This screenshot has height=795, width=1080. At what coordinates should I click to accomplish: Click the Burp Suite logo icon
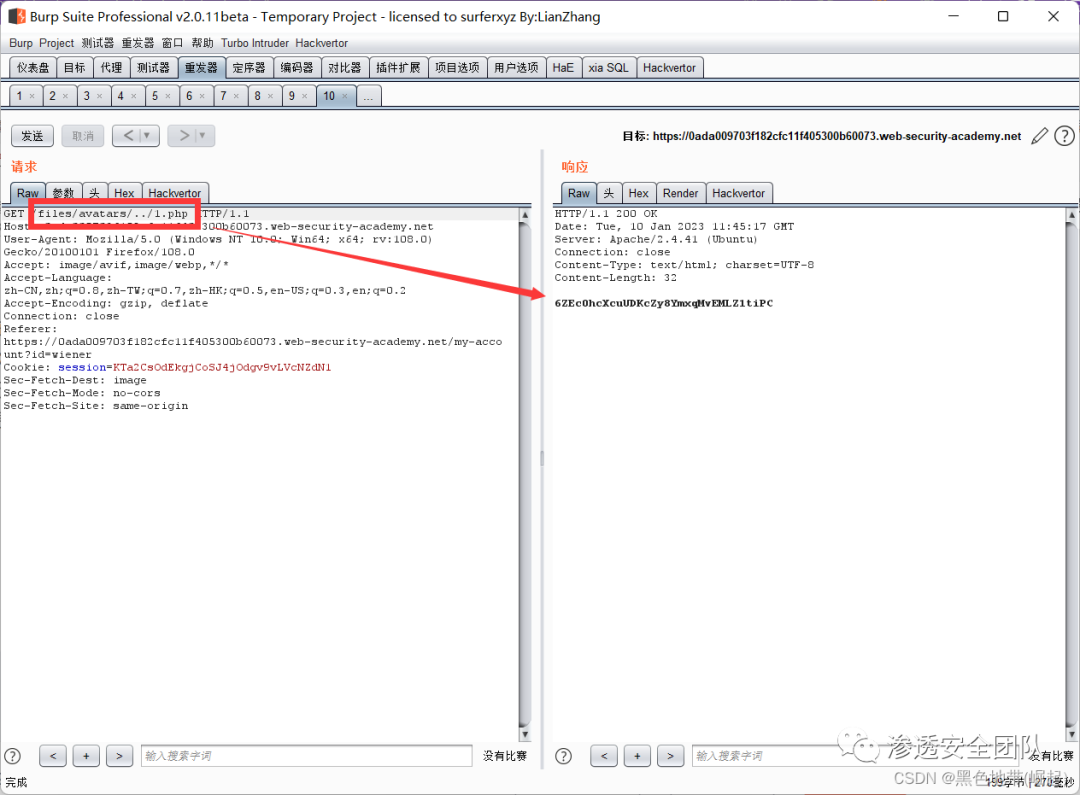pyautogui.click(x=17, y=16)
